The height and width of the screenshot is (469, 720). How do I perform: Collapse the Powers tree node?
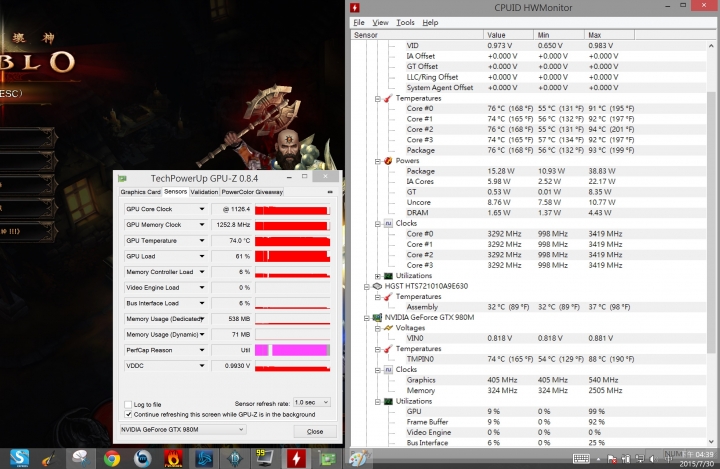click(x=377, y=161)
